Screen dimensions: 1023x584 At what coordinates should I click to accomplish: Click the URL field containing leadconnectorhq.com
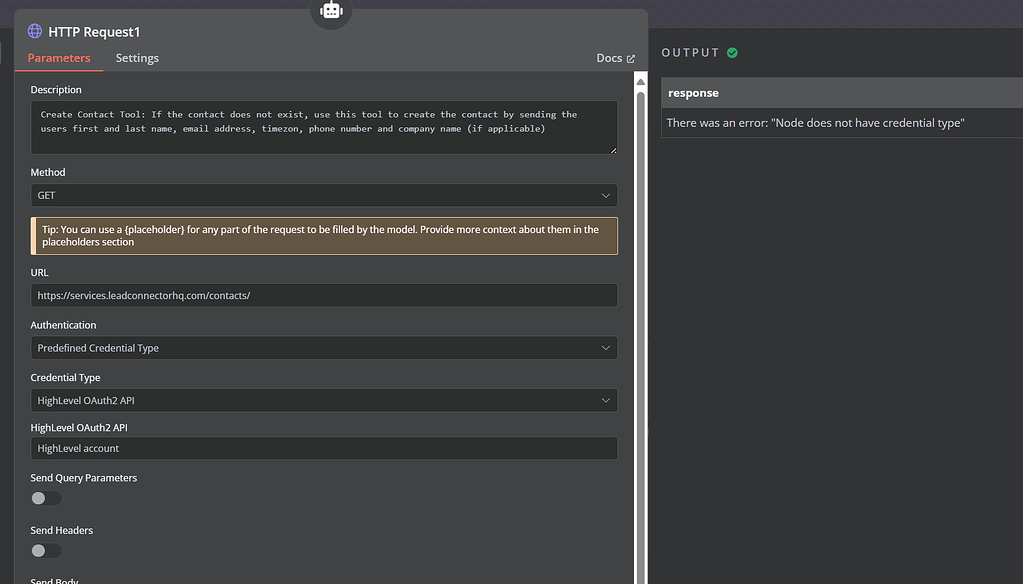(x=323, y=294)
